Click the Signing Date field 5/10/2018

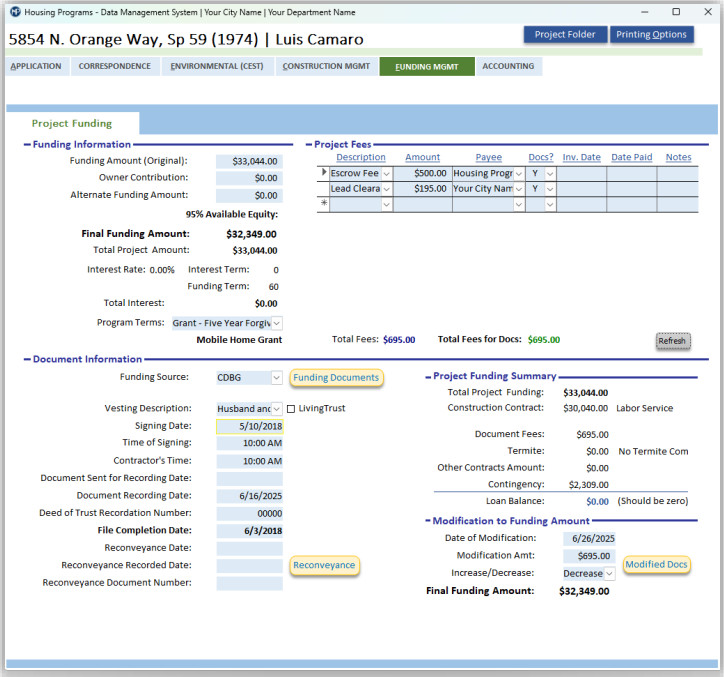tap(249, 426)
